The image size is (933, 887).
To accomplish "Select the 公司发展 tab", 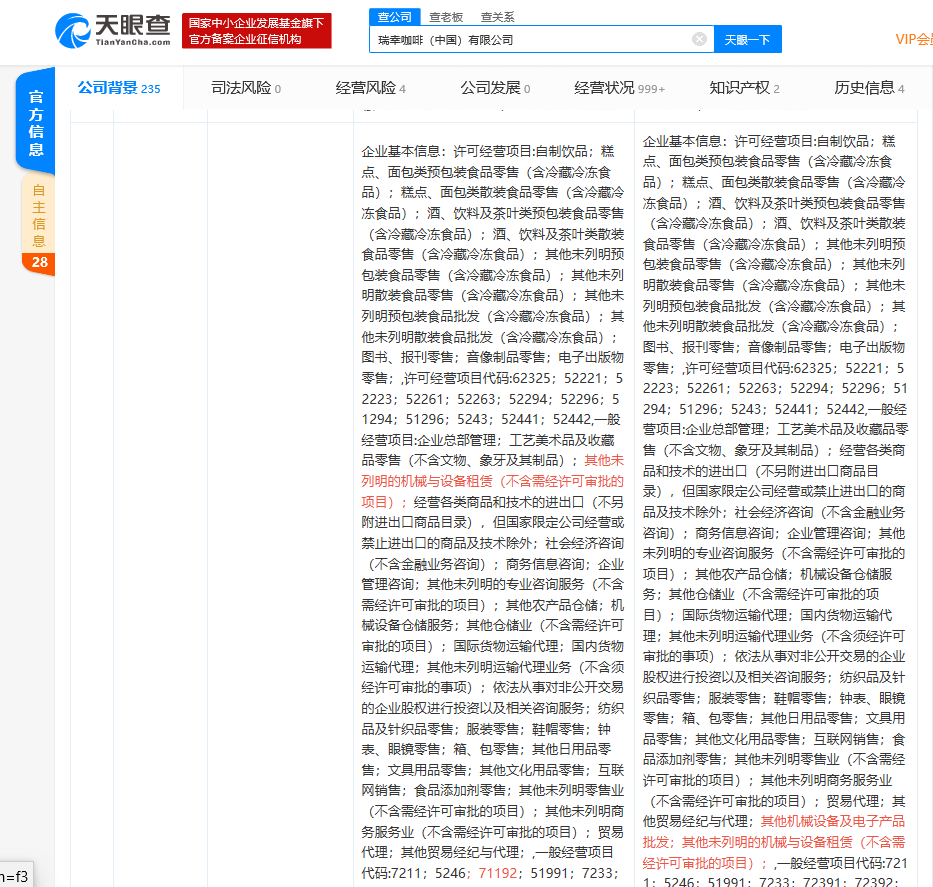I will click(495, 88).
